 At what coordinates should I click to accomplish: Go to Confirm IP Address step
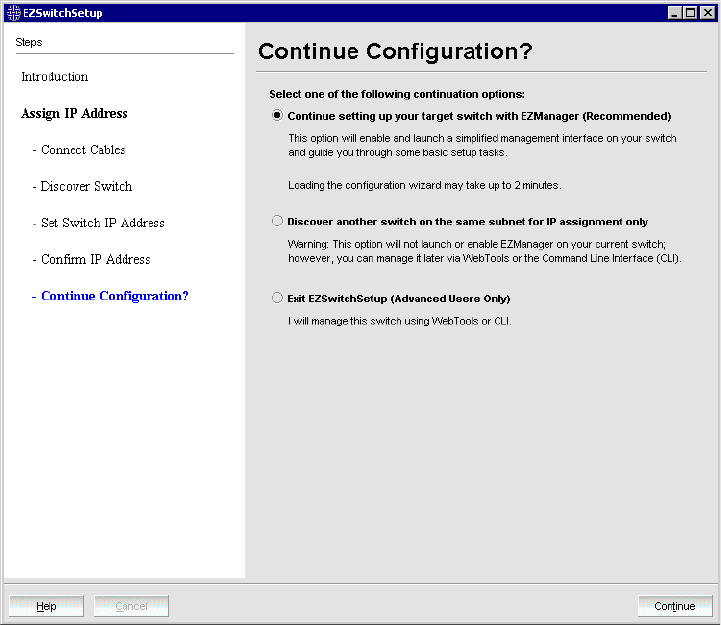pyautogui.click(x=96, y=259)
